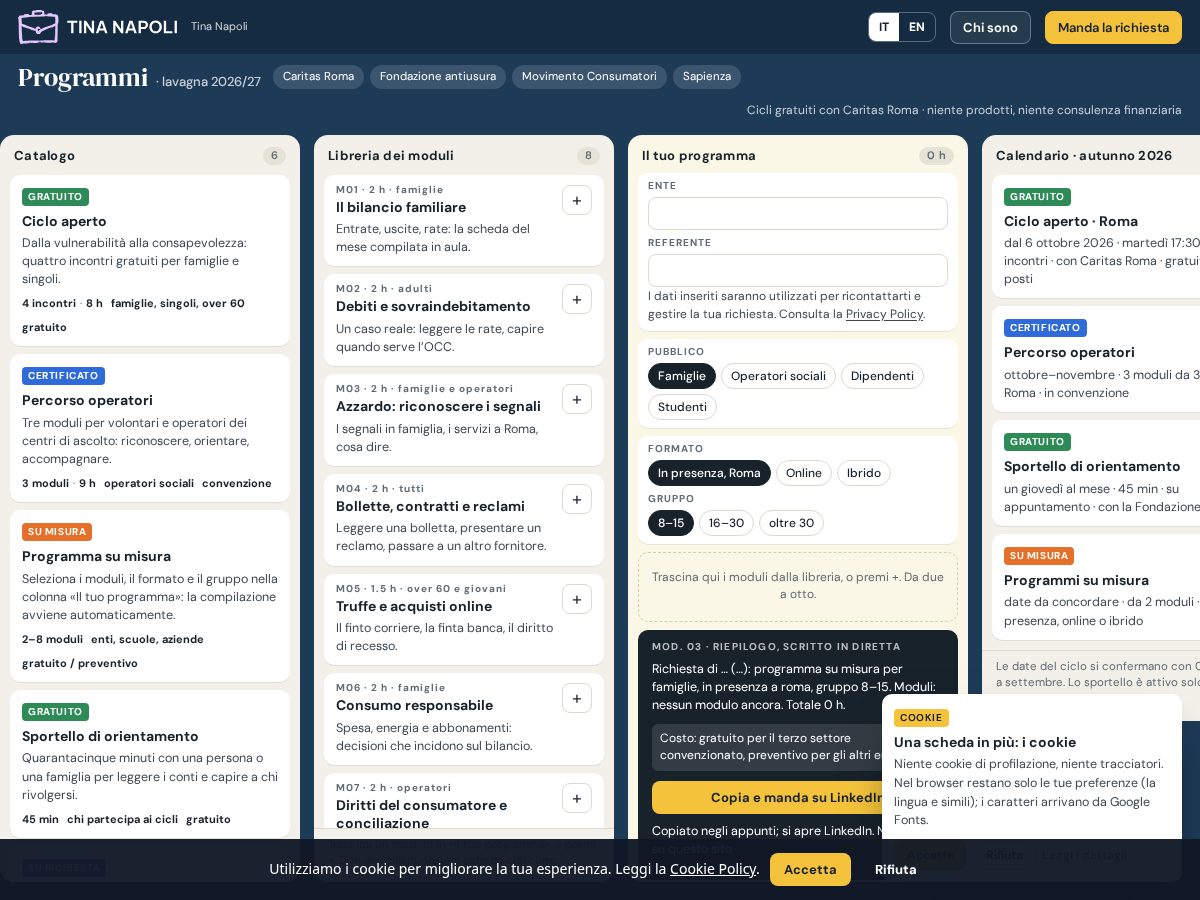The width and height of the screenshot is (1200, 900).
Task: Choose Ibrido format
Action: tap(864, 473)
